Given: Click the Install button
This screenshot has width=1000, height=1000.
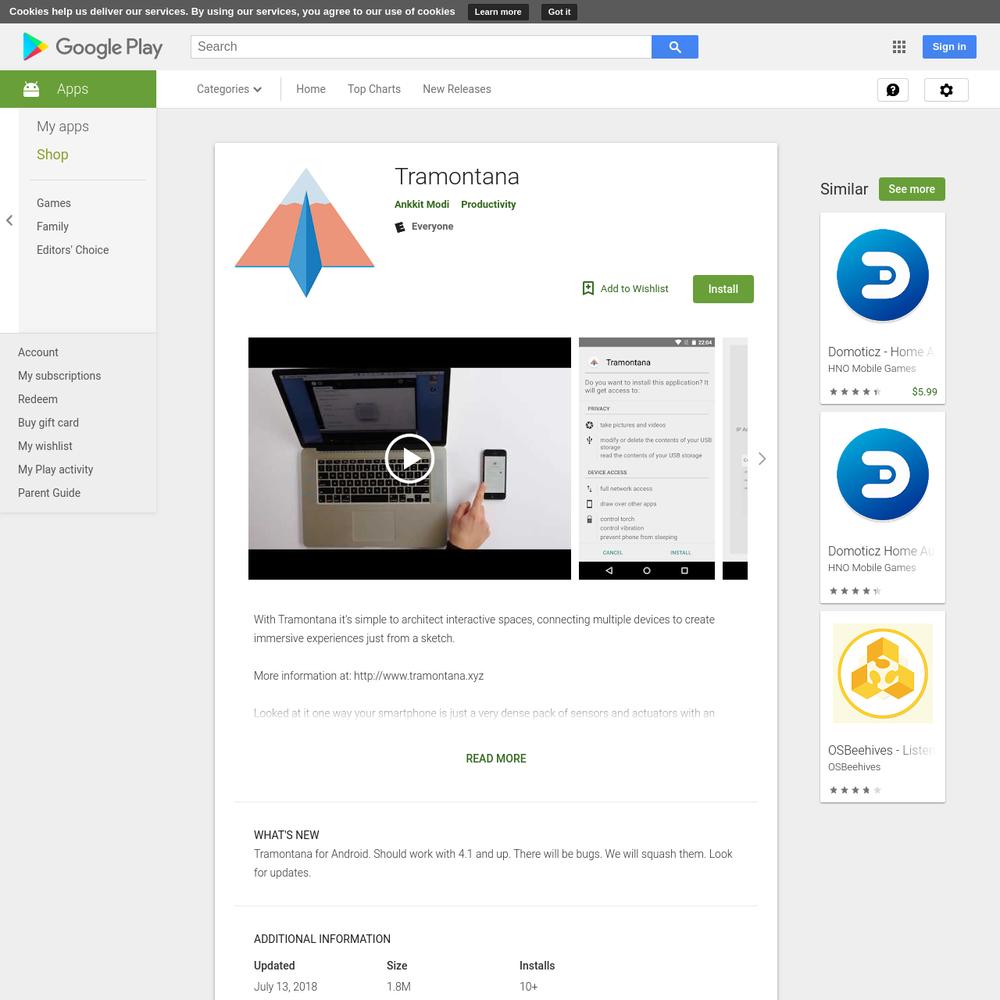Looking at the screenshot, I should pyautogui.click(x=723, y=289).
